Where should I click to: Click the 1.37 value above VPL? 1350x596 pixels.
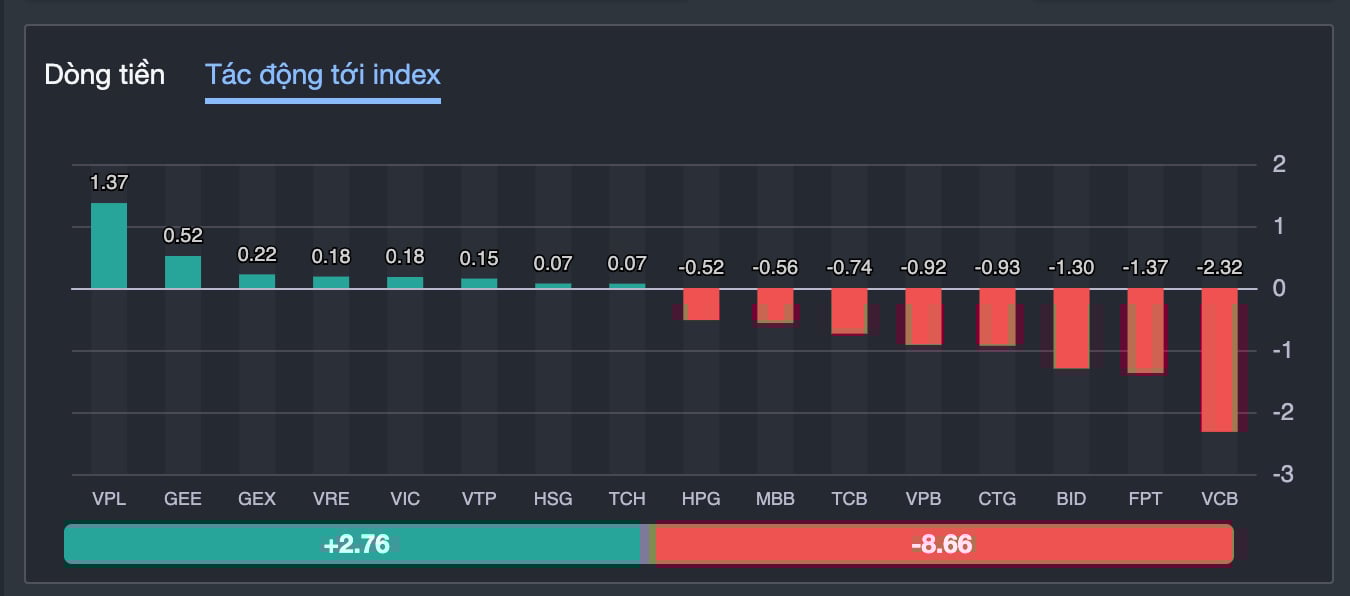point(109,183)
